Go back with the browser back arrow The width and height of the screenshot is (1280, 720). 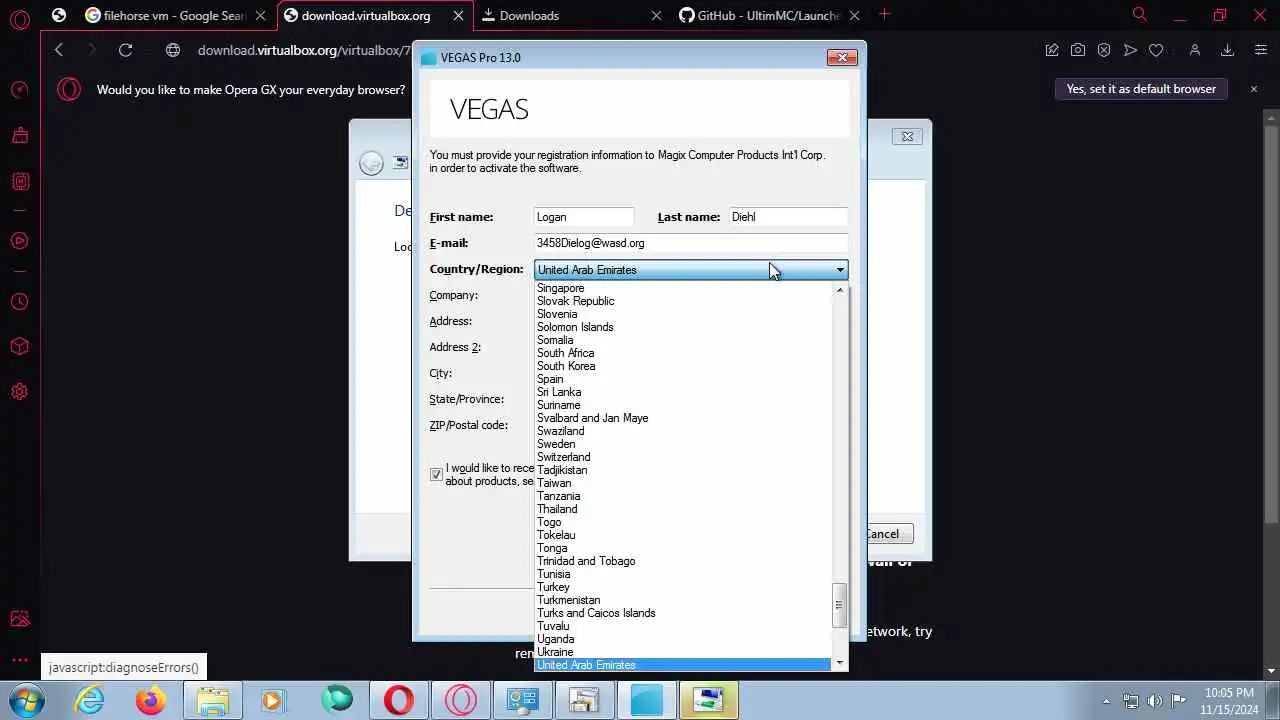click(x=59, y=50)
